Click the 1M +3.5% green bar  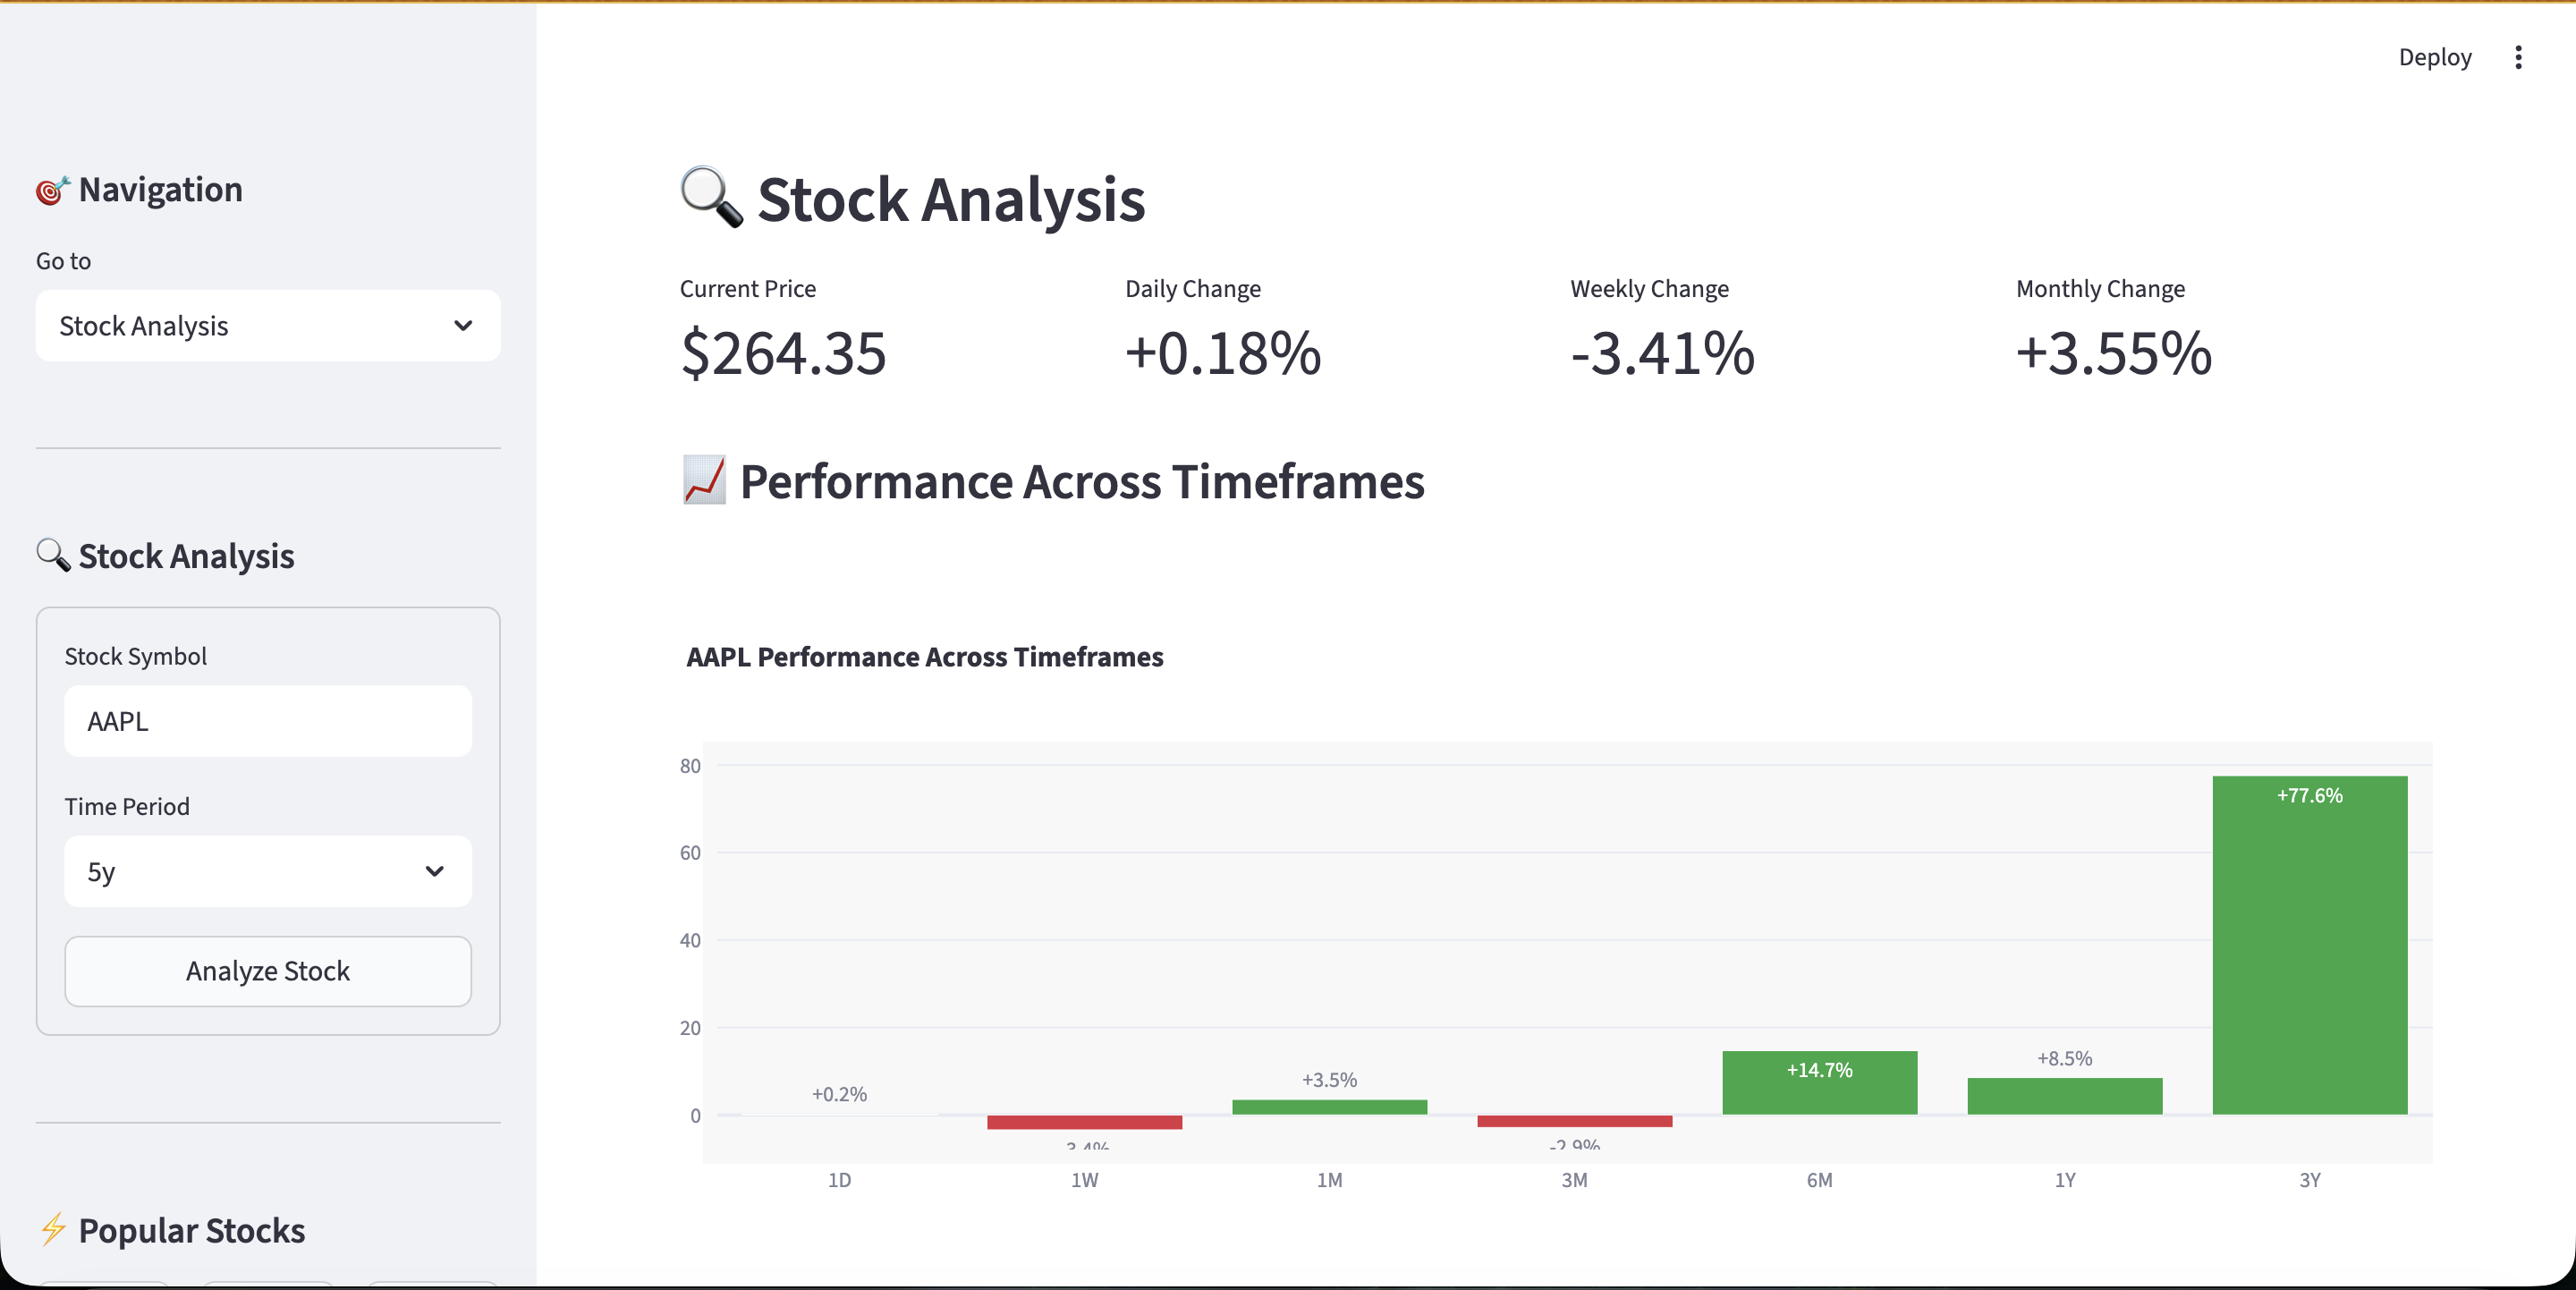coord(1329,1107)
